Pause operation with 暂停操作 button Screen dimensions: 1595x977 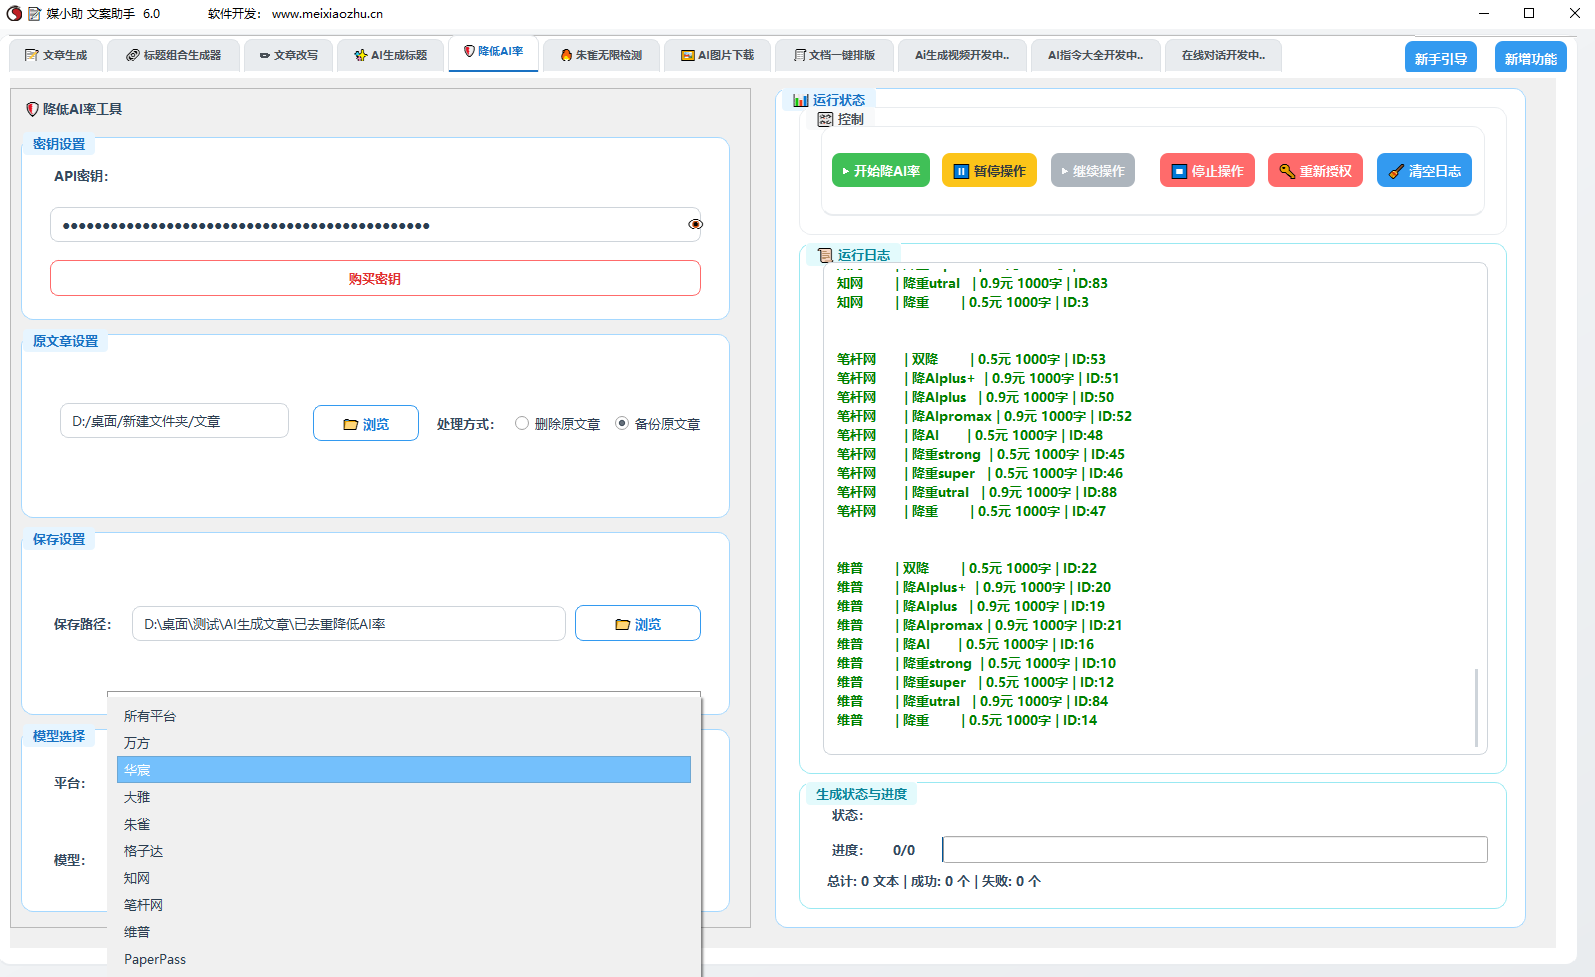[x=989, y=171]
